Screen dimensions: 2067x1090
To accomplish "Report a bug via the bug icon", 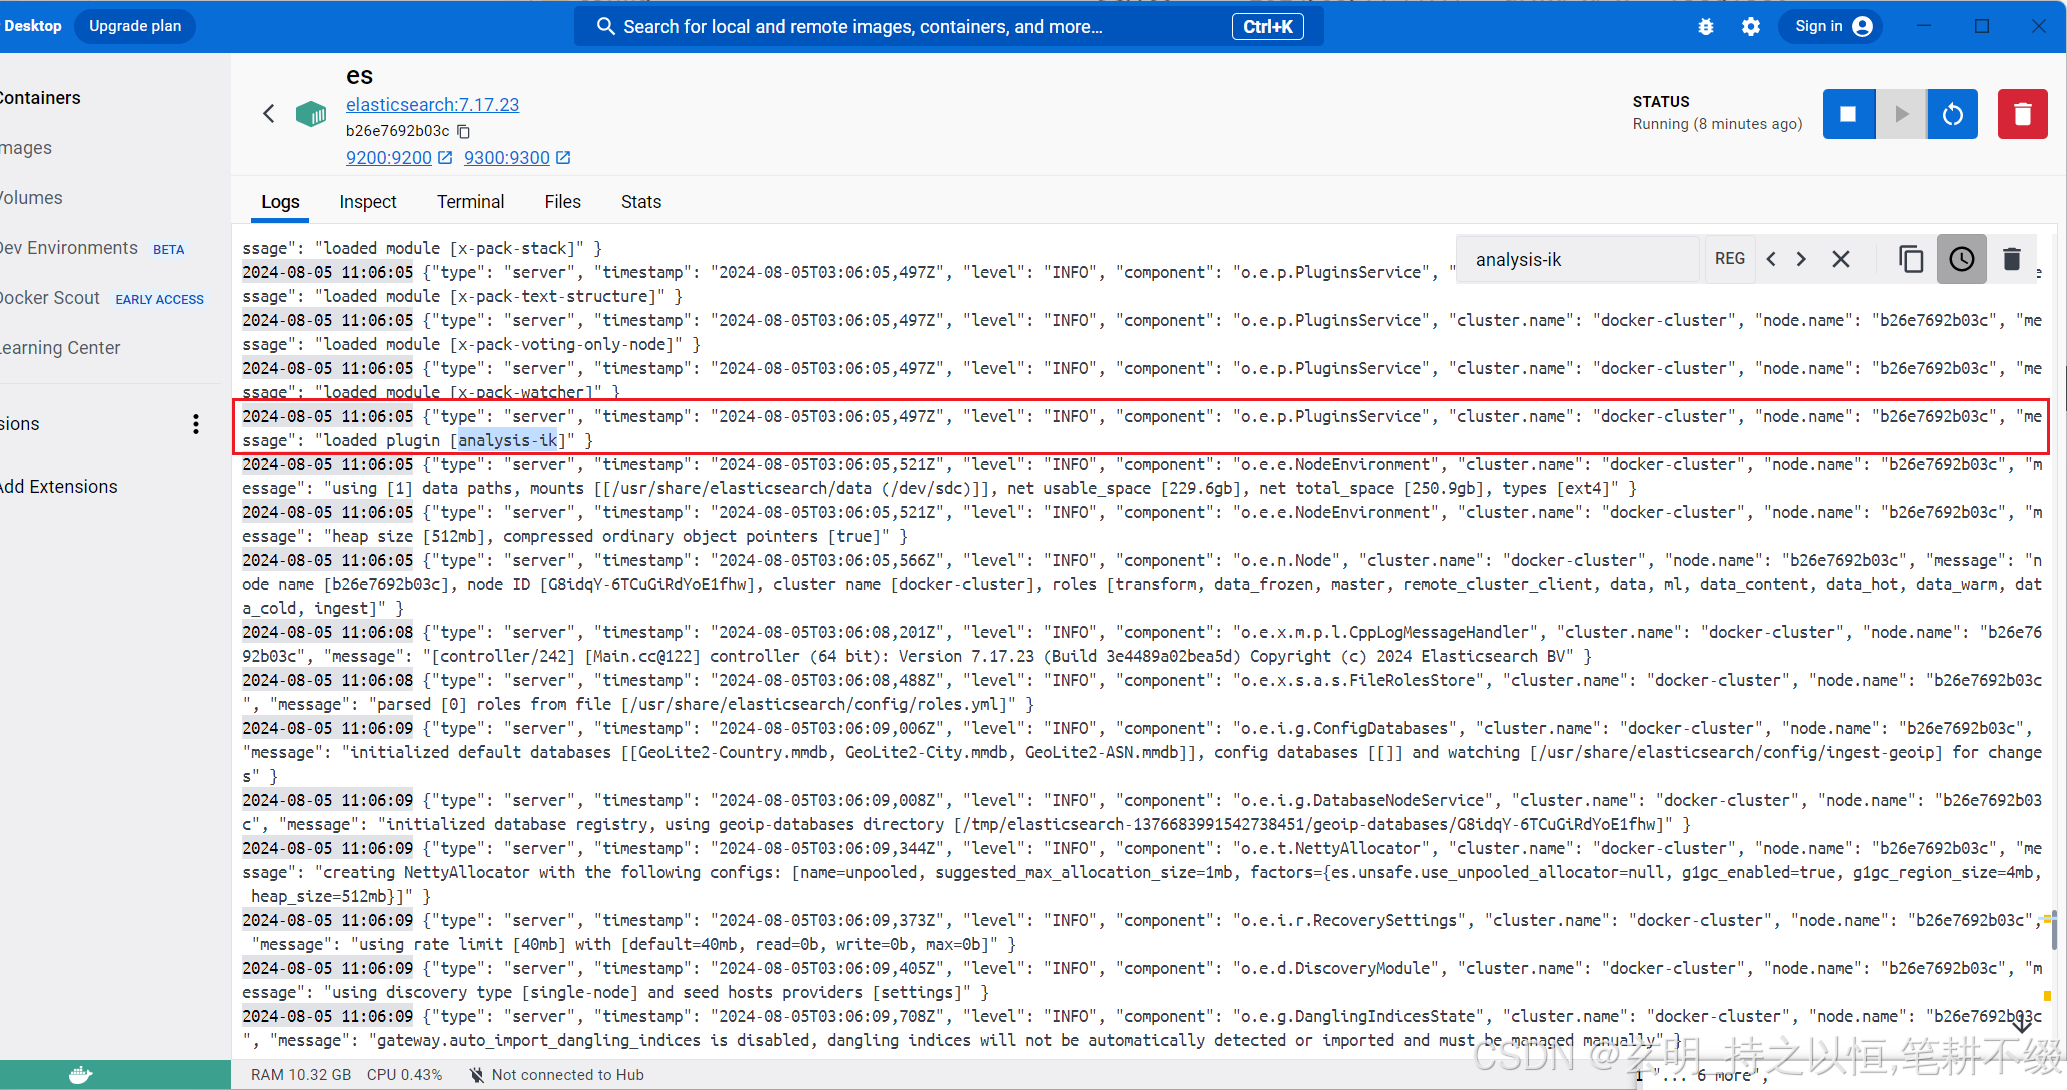I will pyautogui.click(x=1706, y=26).
